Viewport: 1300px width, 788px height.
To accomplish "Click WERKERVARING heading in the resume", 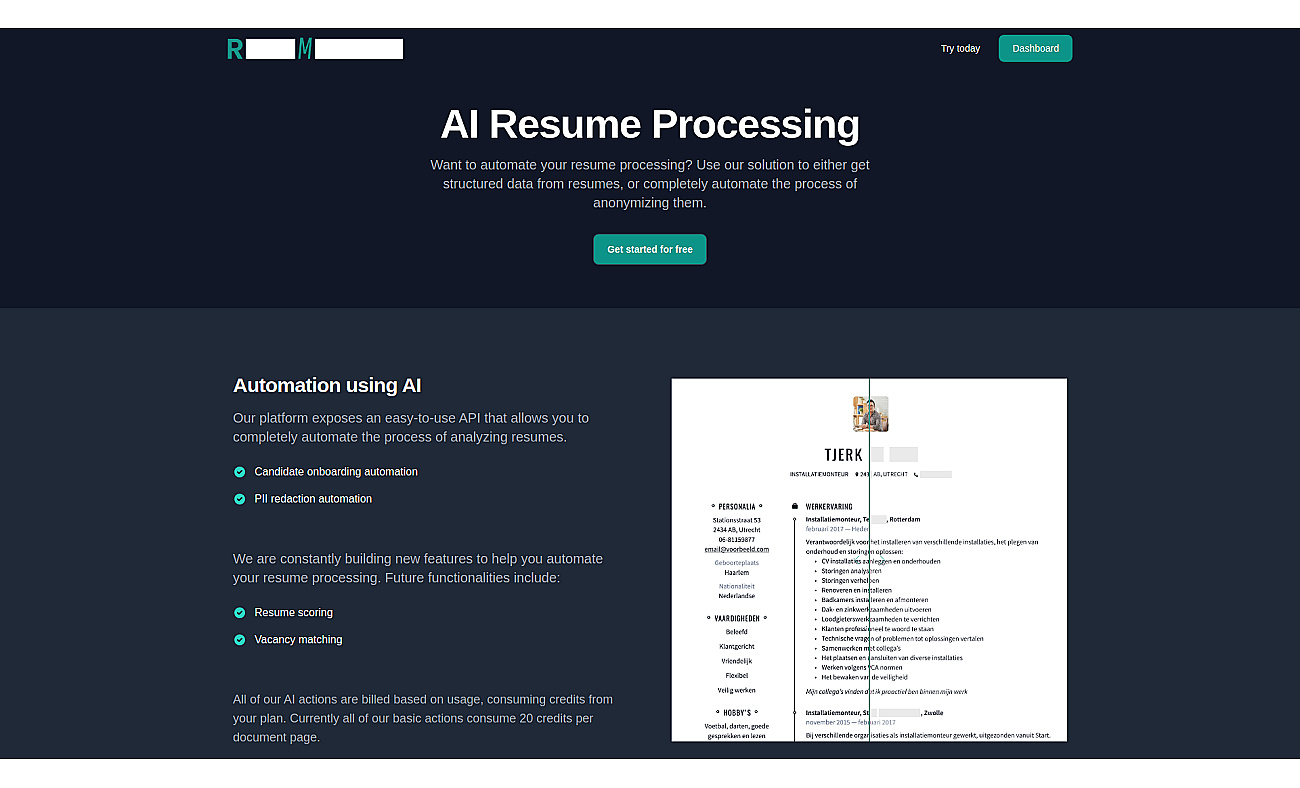I will [829, 507].
